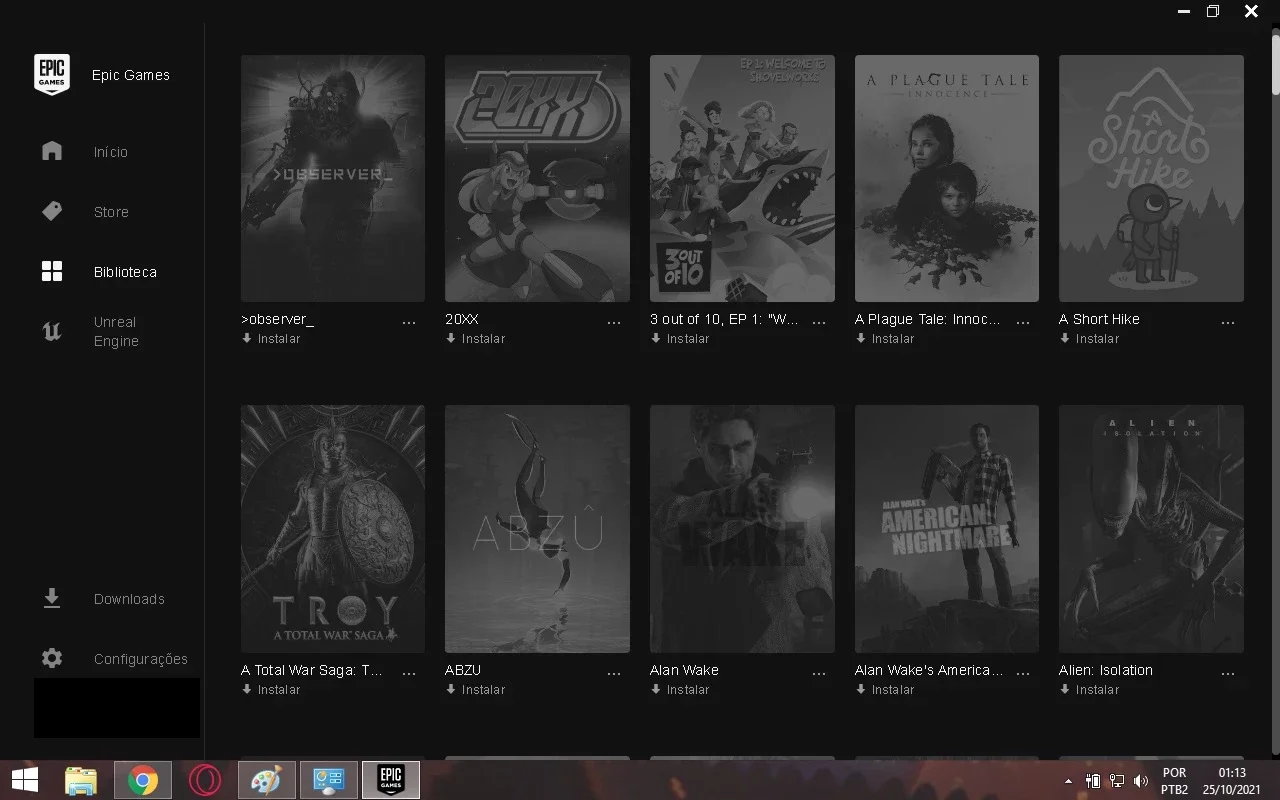Image resolution: width=1280 pixels, height=800 pixels.
Task: Click the POR PTB2 language indicator
Action: [x=1175, y=781]
